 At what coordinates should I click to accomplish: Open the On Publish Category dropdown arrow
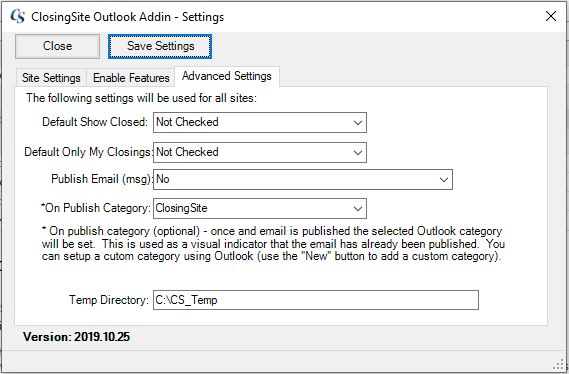click(x=358, y=209)
